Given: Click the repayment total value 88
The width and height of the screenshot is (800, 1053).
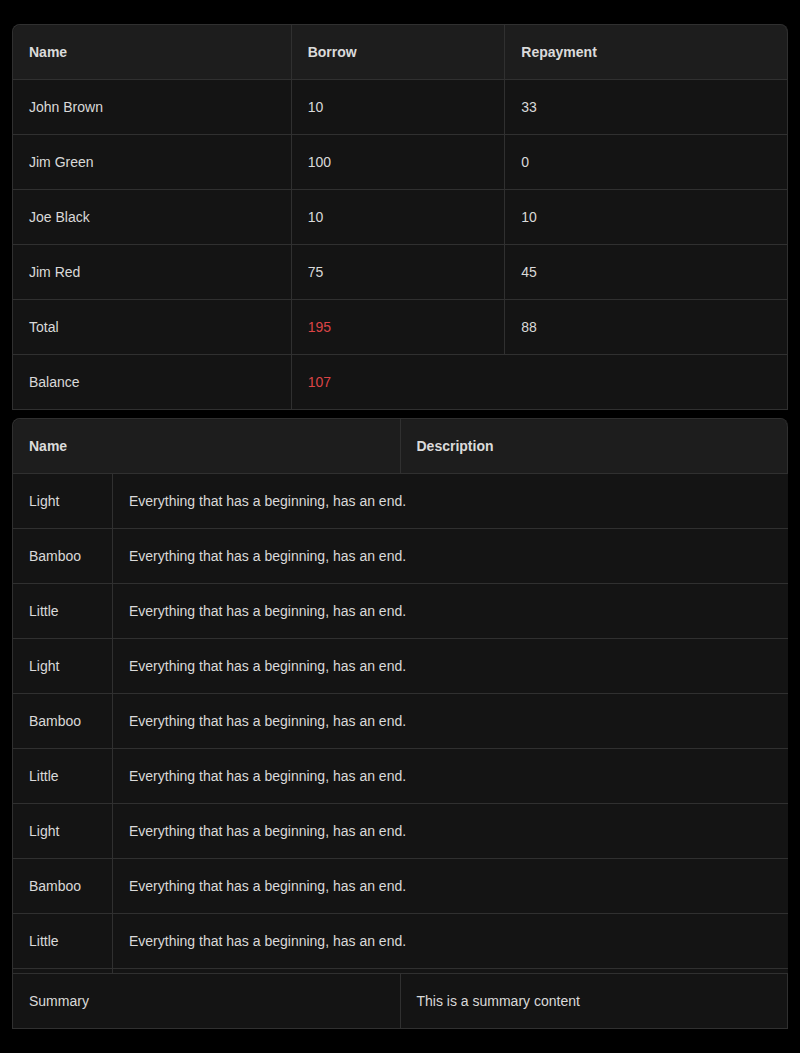Looking at the screenshot, I should (529, 327).
